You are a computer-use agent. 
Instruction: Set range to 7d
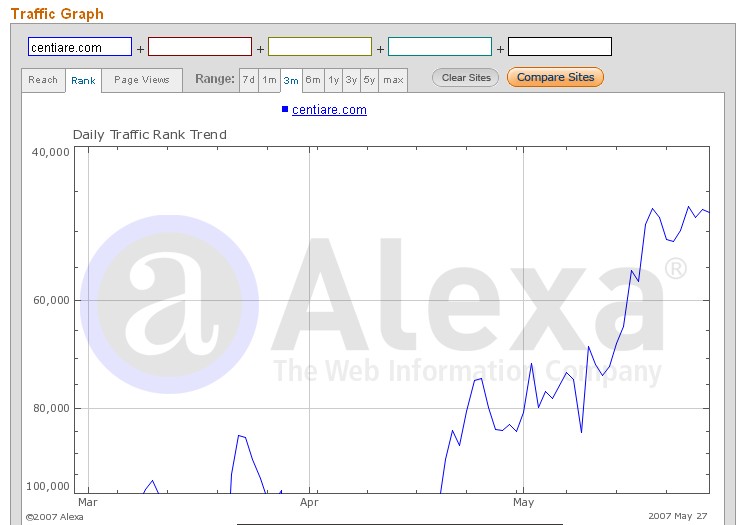(249, 80)
